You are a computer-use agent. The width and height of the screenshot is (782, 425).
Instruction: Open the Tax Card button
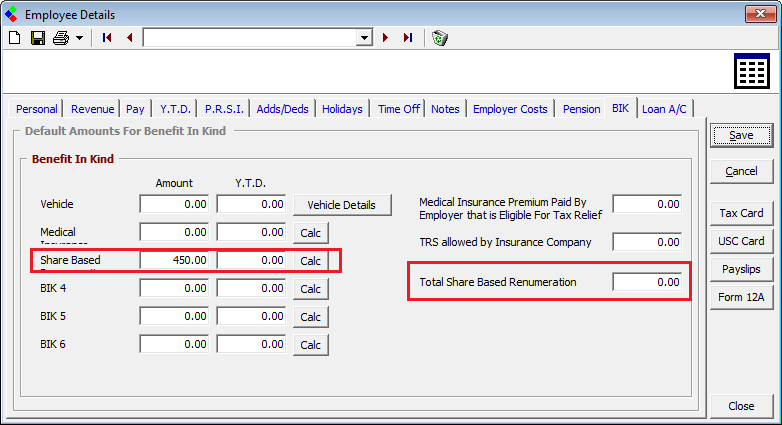(x=741, y=213)
